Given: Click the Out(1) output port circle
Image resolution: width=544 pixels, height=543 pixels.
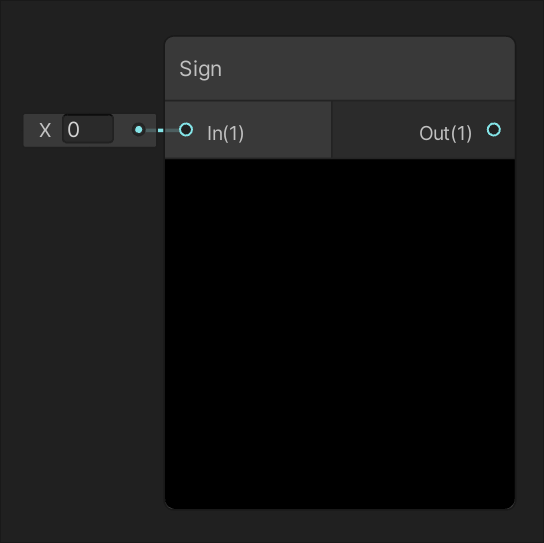Looking at the screenshot, I should tap(494, 130).
